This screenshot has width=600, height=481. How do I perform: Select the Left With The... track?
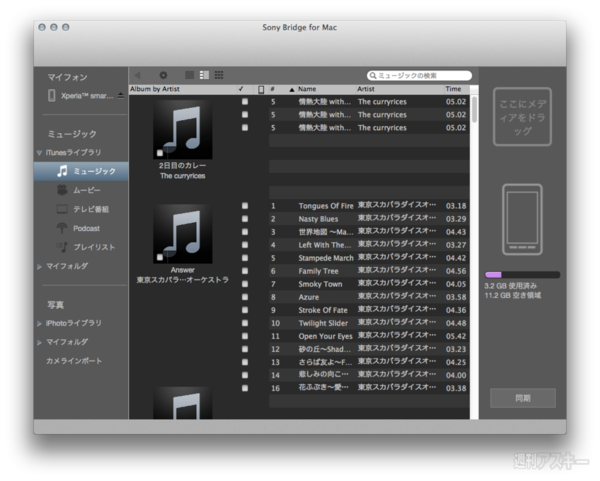pos(369,245)
